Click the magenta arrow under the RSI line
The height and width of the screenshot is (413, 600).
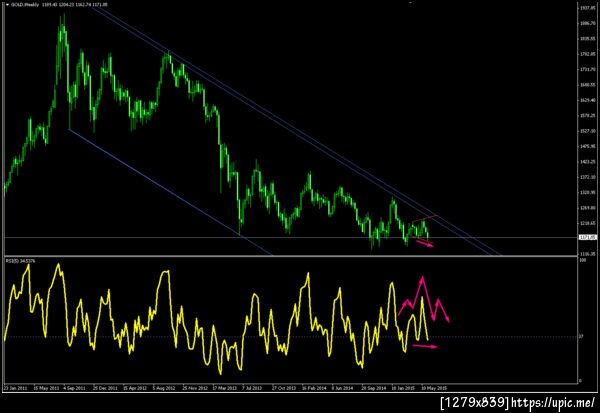point(425,346)
